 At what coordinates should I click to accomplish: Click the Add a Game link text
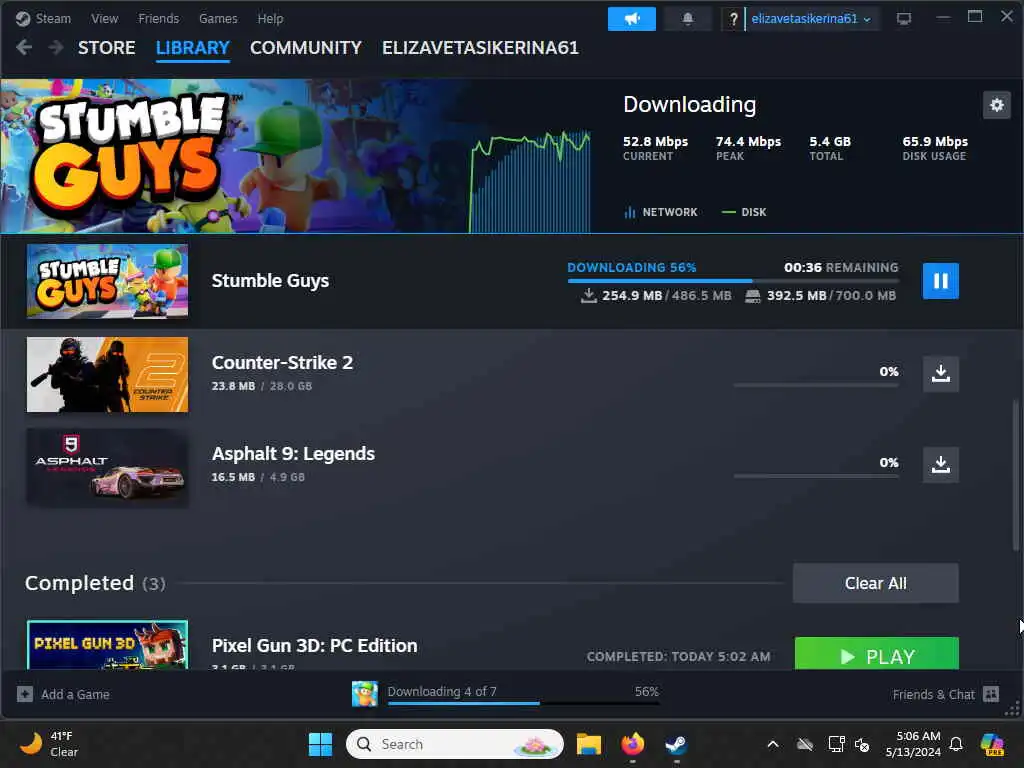click(75, 694)
